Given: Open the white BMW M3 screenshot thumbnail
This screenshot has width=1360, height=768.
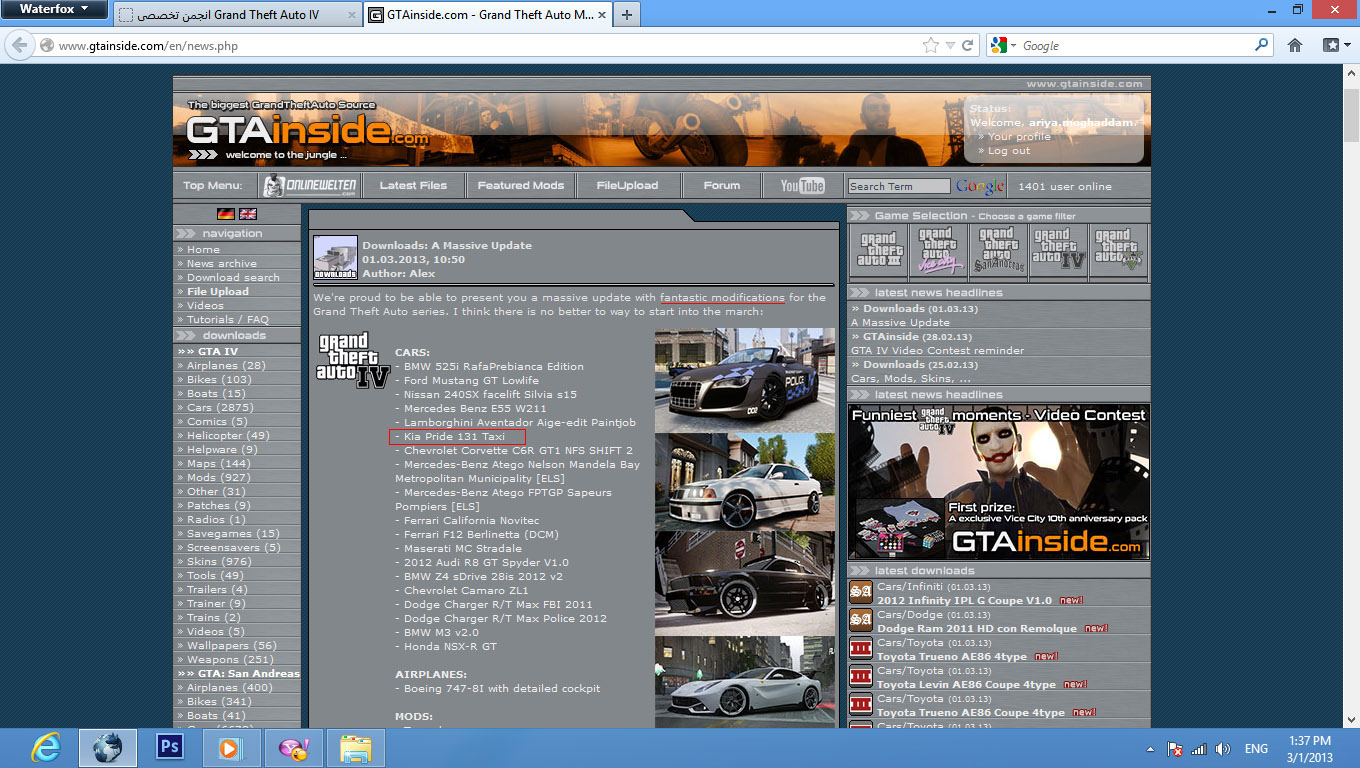Looking at the screenshot, I should (745, 481).
